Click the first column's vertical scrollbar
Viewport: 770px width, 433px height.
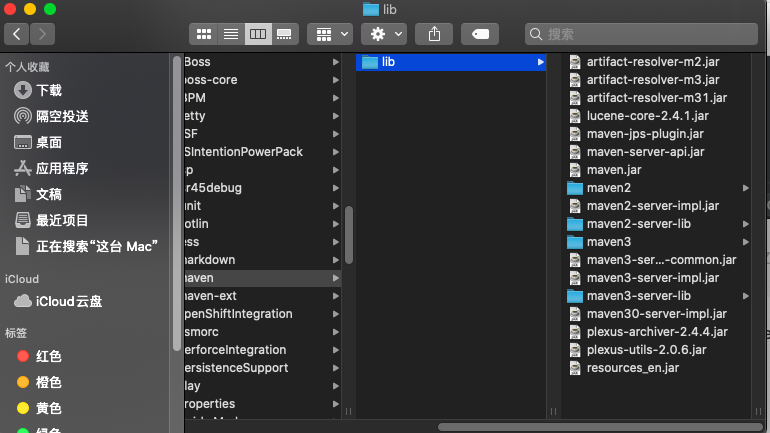pos(349,235)
